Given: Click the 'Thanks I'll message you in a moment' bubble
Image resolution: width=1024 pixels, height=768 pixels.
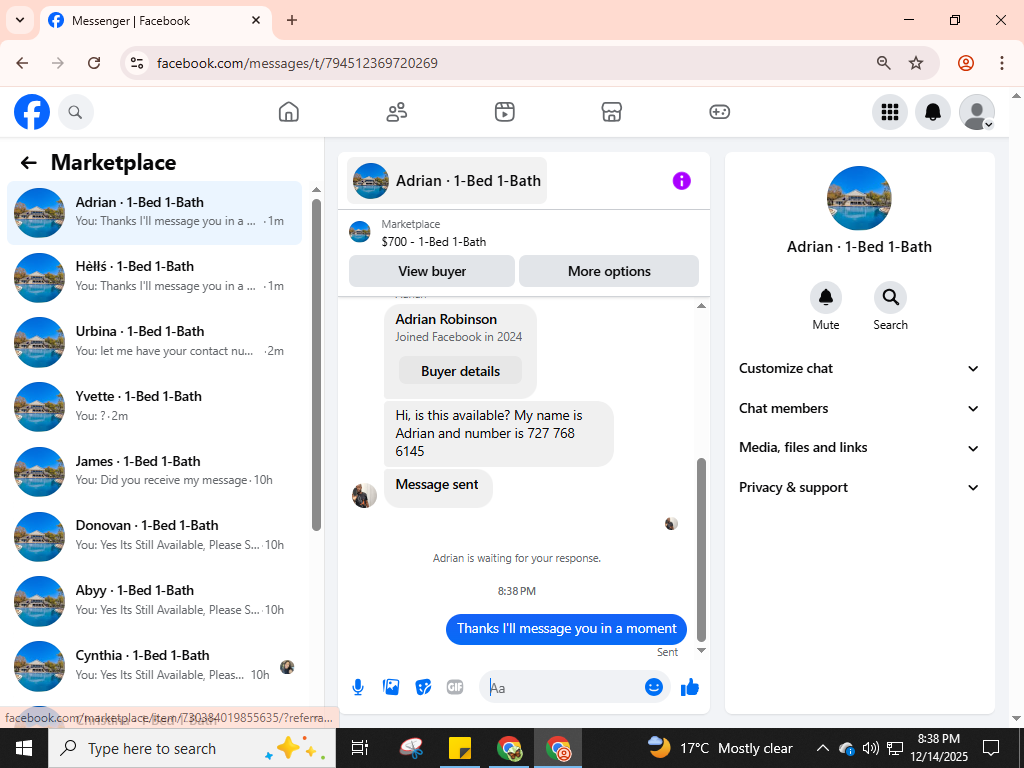Looking at the screenshot, I should coord(566,628).
